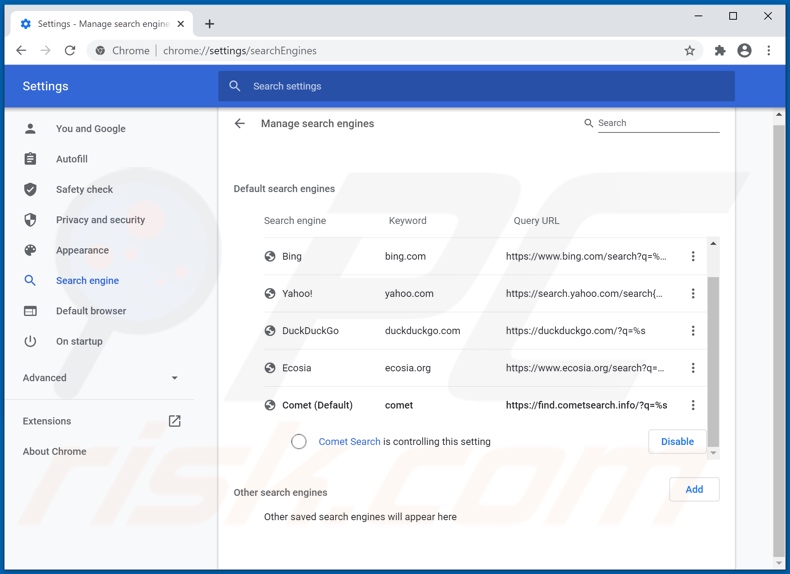The height and width of the screenshot is (574, 790).
Task: Expand the Advanced section
Action: tap(99, 377)
